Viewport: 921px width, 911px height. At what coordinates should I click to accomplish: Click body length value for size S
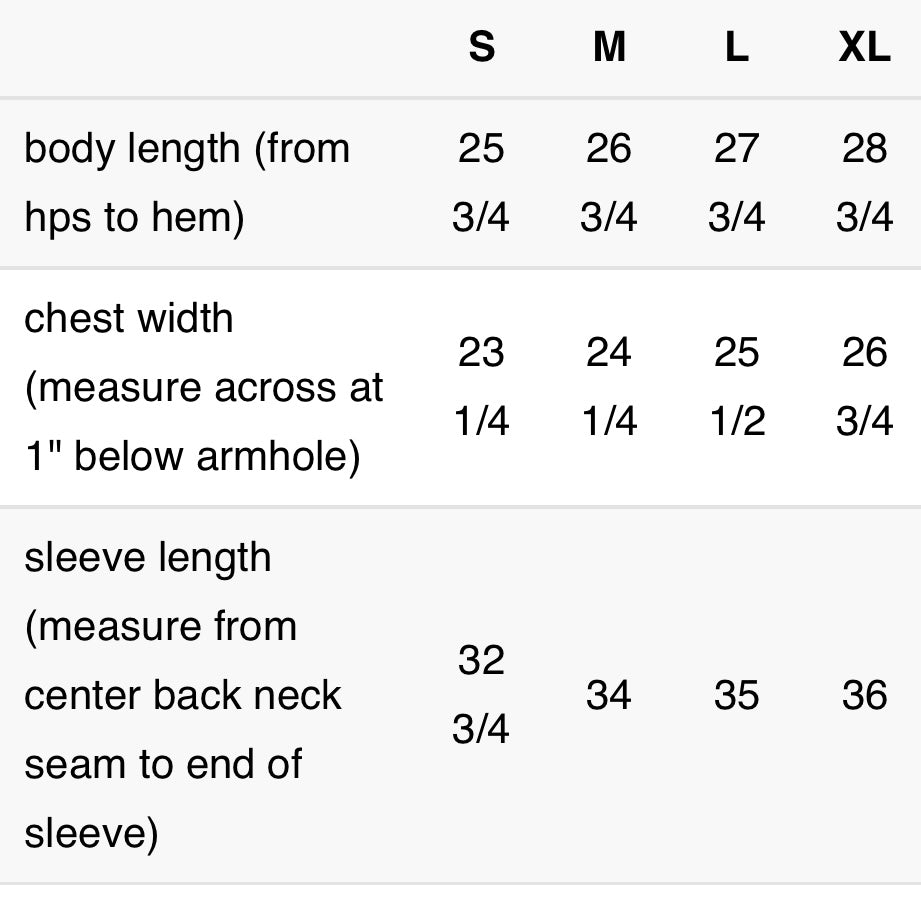click(x=481, y=183)
